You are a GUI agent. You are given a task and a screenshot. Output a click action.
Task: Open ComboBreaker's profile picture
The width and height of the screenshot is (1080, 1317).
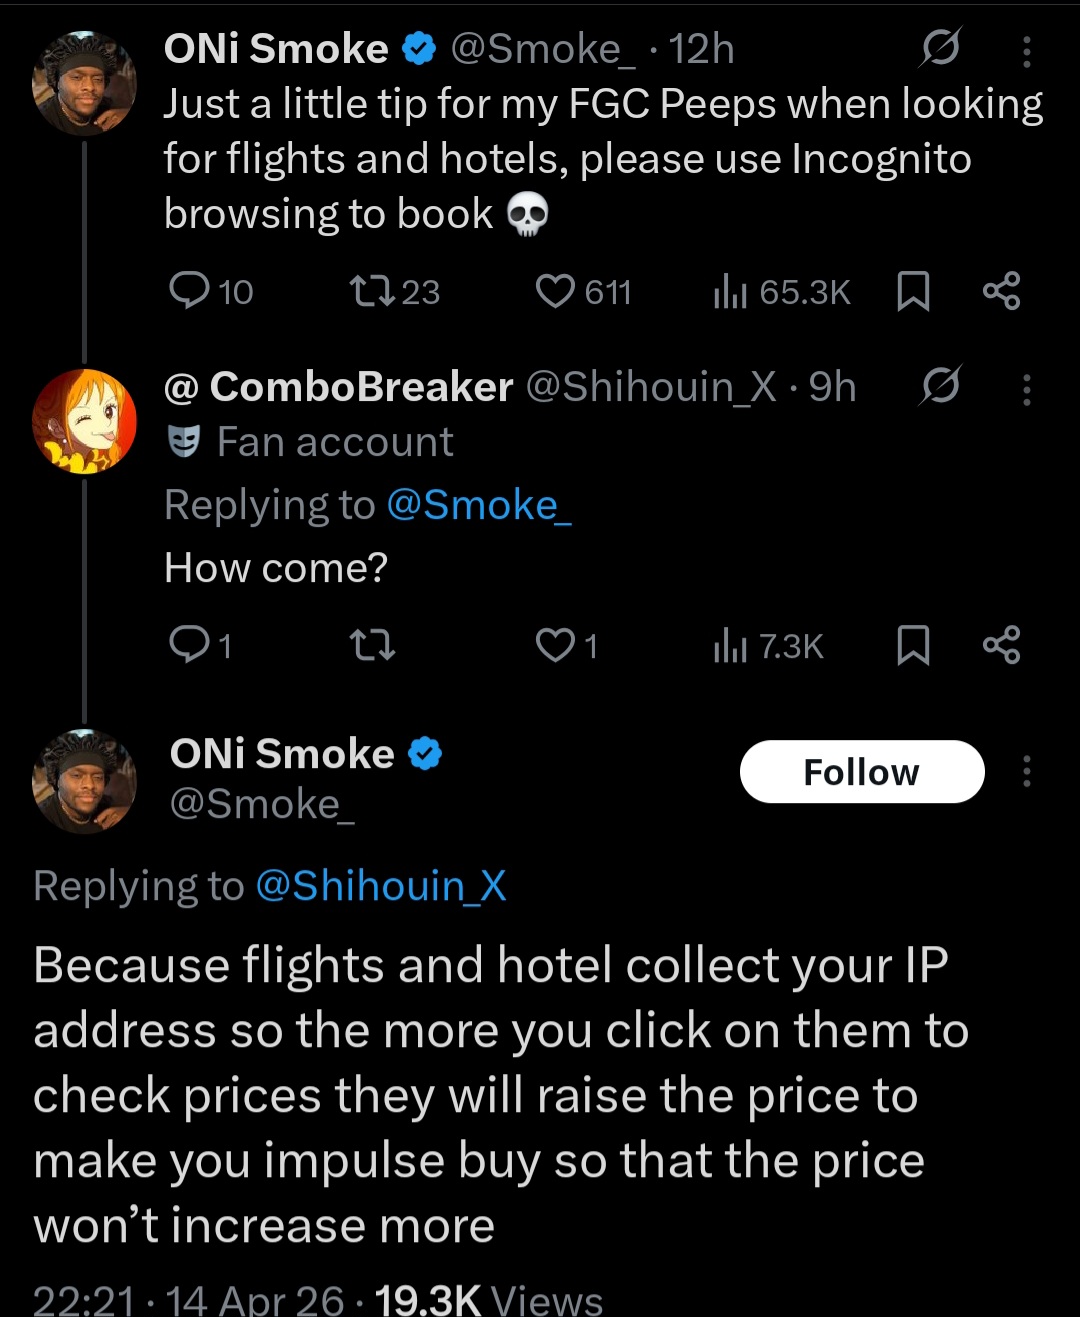(84, 420)
